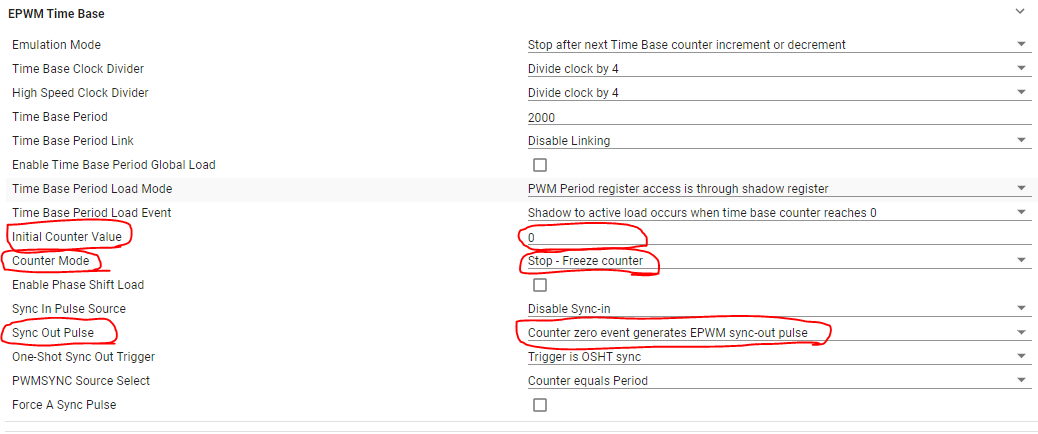Open PWMSYNC Source Select dropdown
The width and height of the screenshot is (1038, 434).
776,381
